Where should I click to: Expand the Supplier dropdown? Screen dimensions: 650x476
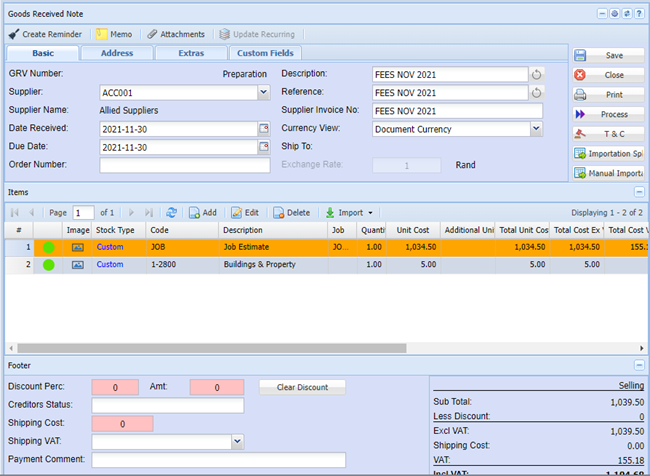pyautogui.click(x=264, y=93)
